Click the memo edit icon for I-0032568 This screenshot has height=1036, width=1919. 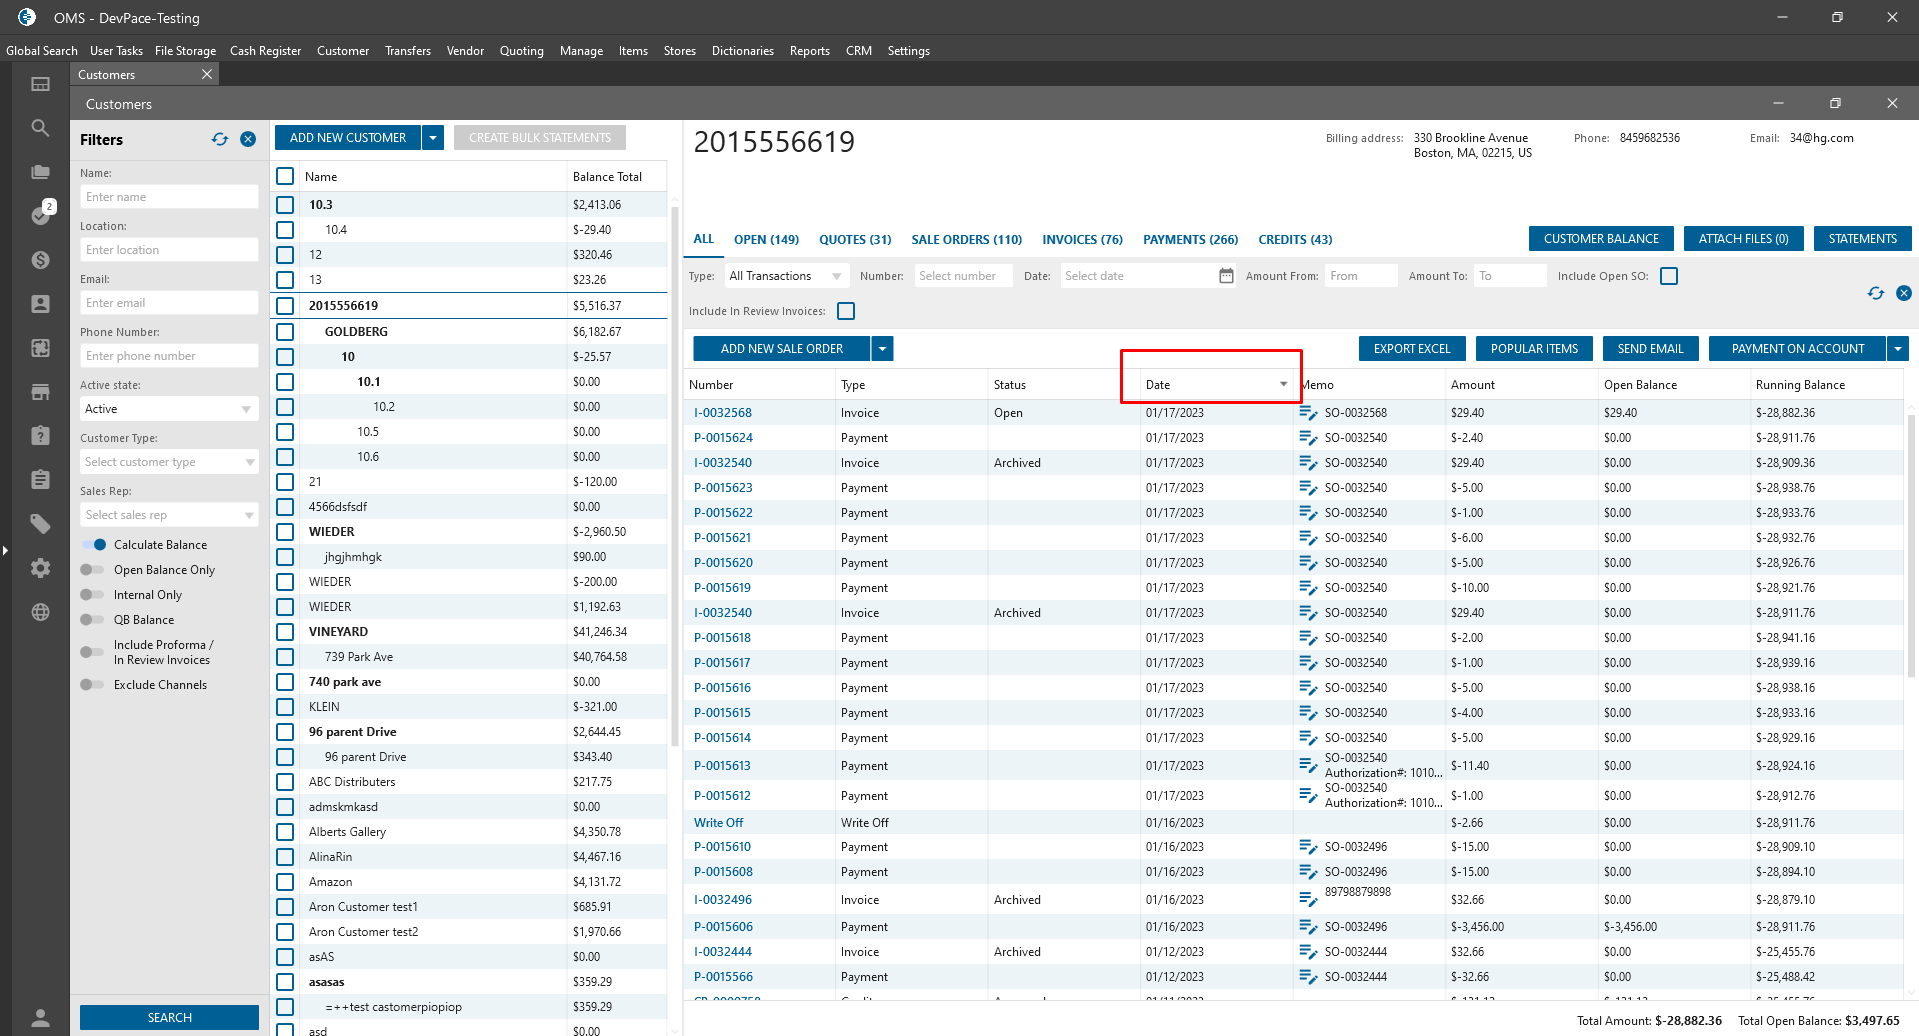coord(1307,413)
